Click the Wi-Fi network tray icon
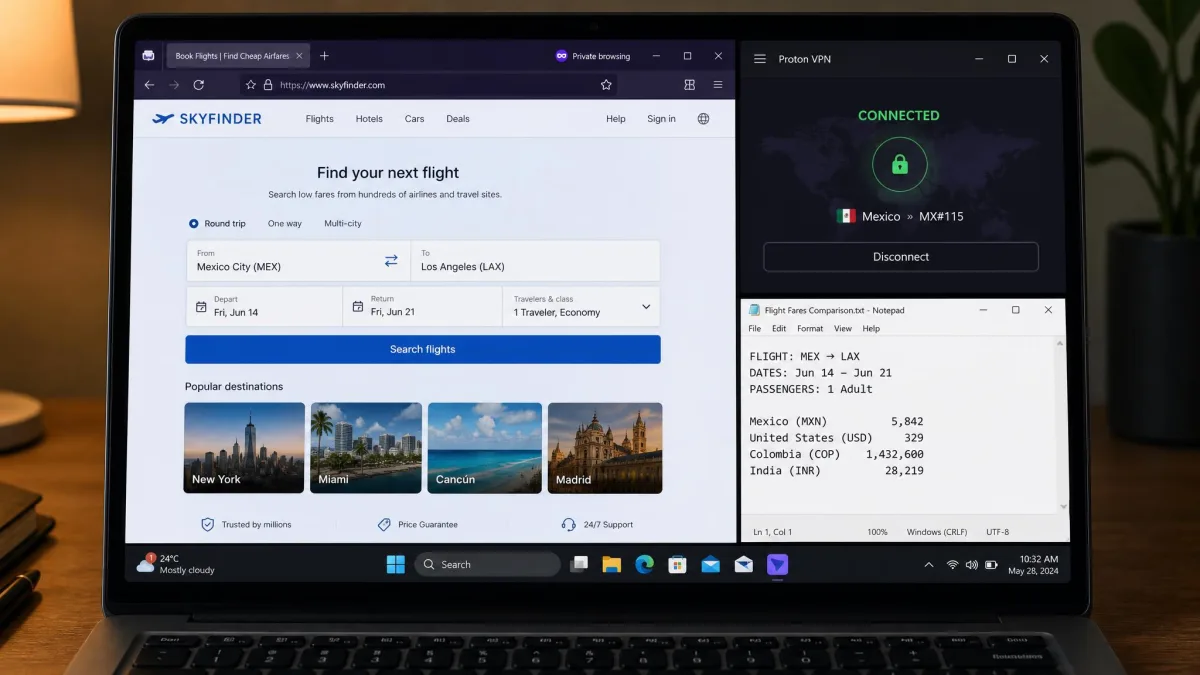This screenshot has width=1200, height=675. (952, 565)
